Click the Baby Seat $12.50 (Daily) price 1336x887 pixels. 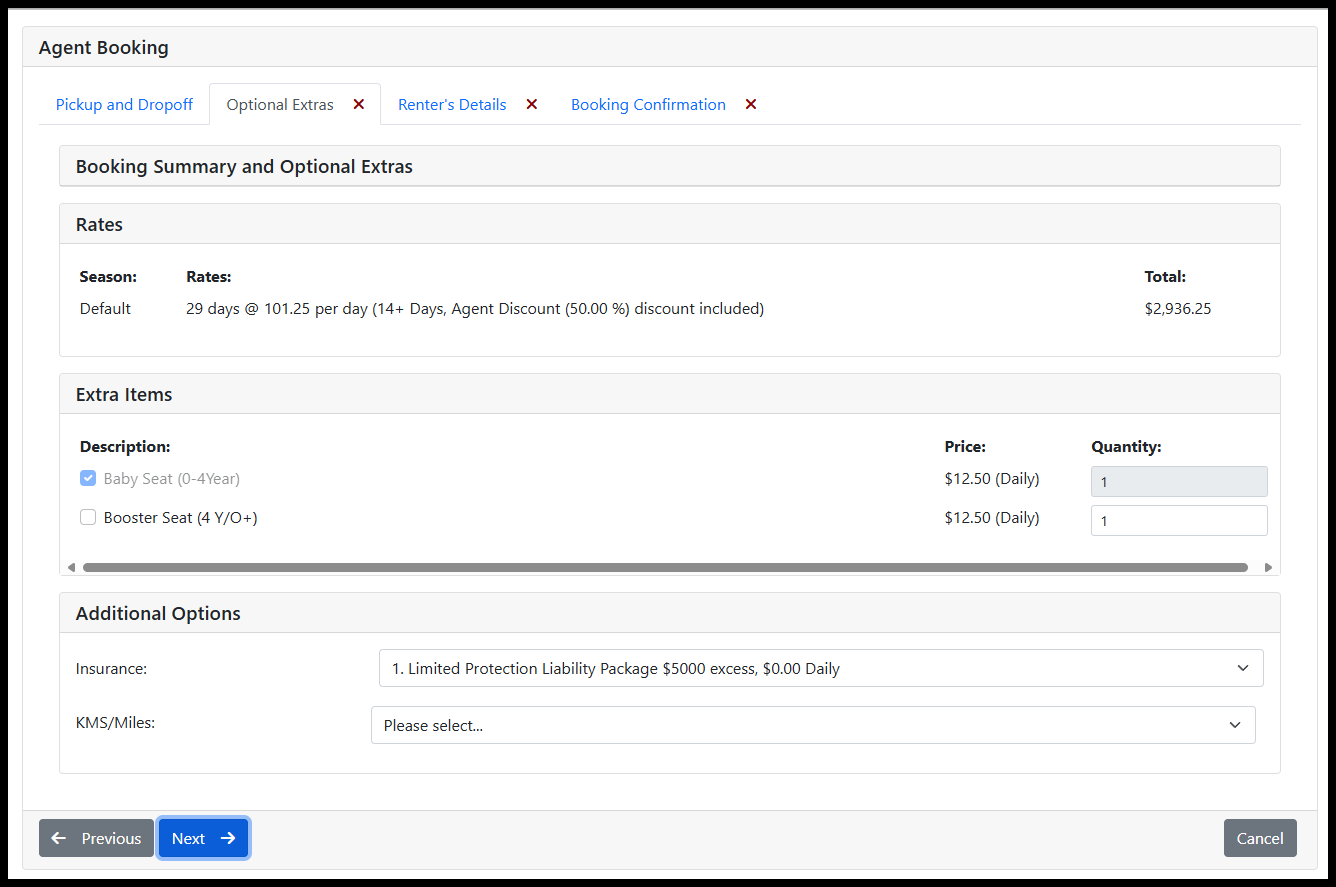pyautogui.click(x=992, y=479)
